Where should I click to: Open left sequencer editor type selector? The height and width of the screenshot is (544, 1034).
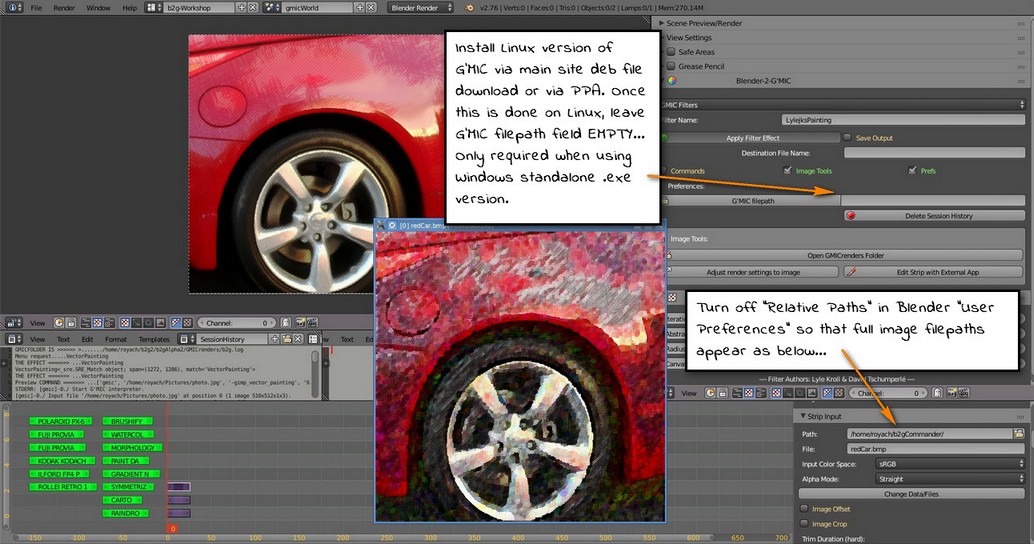coord(15,322)
